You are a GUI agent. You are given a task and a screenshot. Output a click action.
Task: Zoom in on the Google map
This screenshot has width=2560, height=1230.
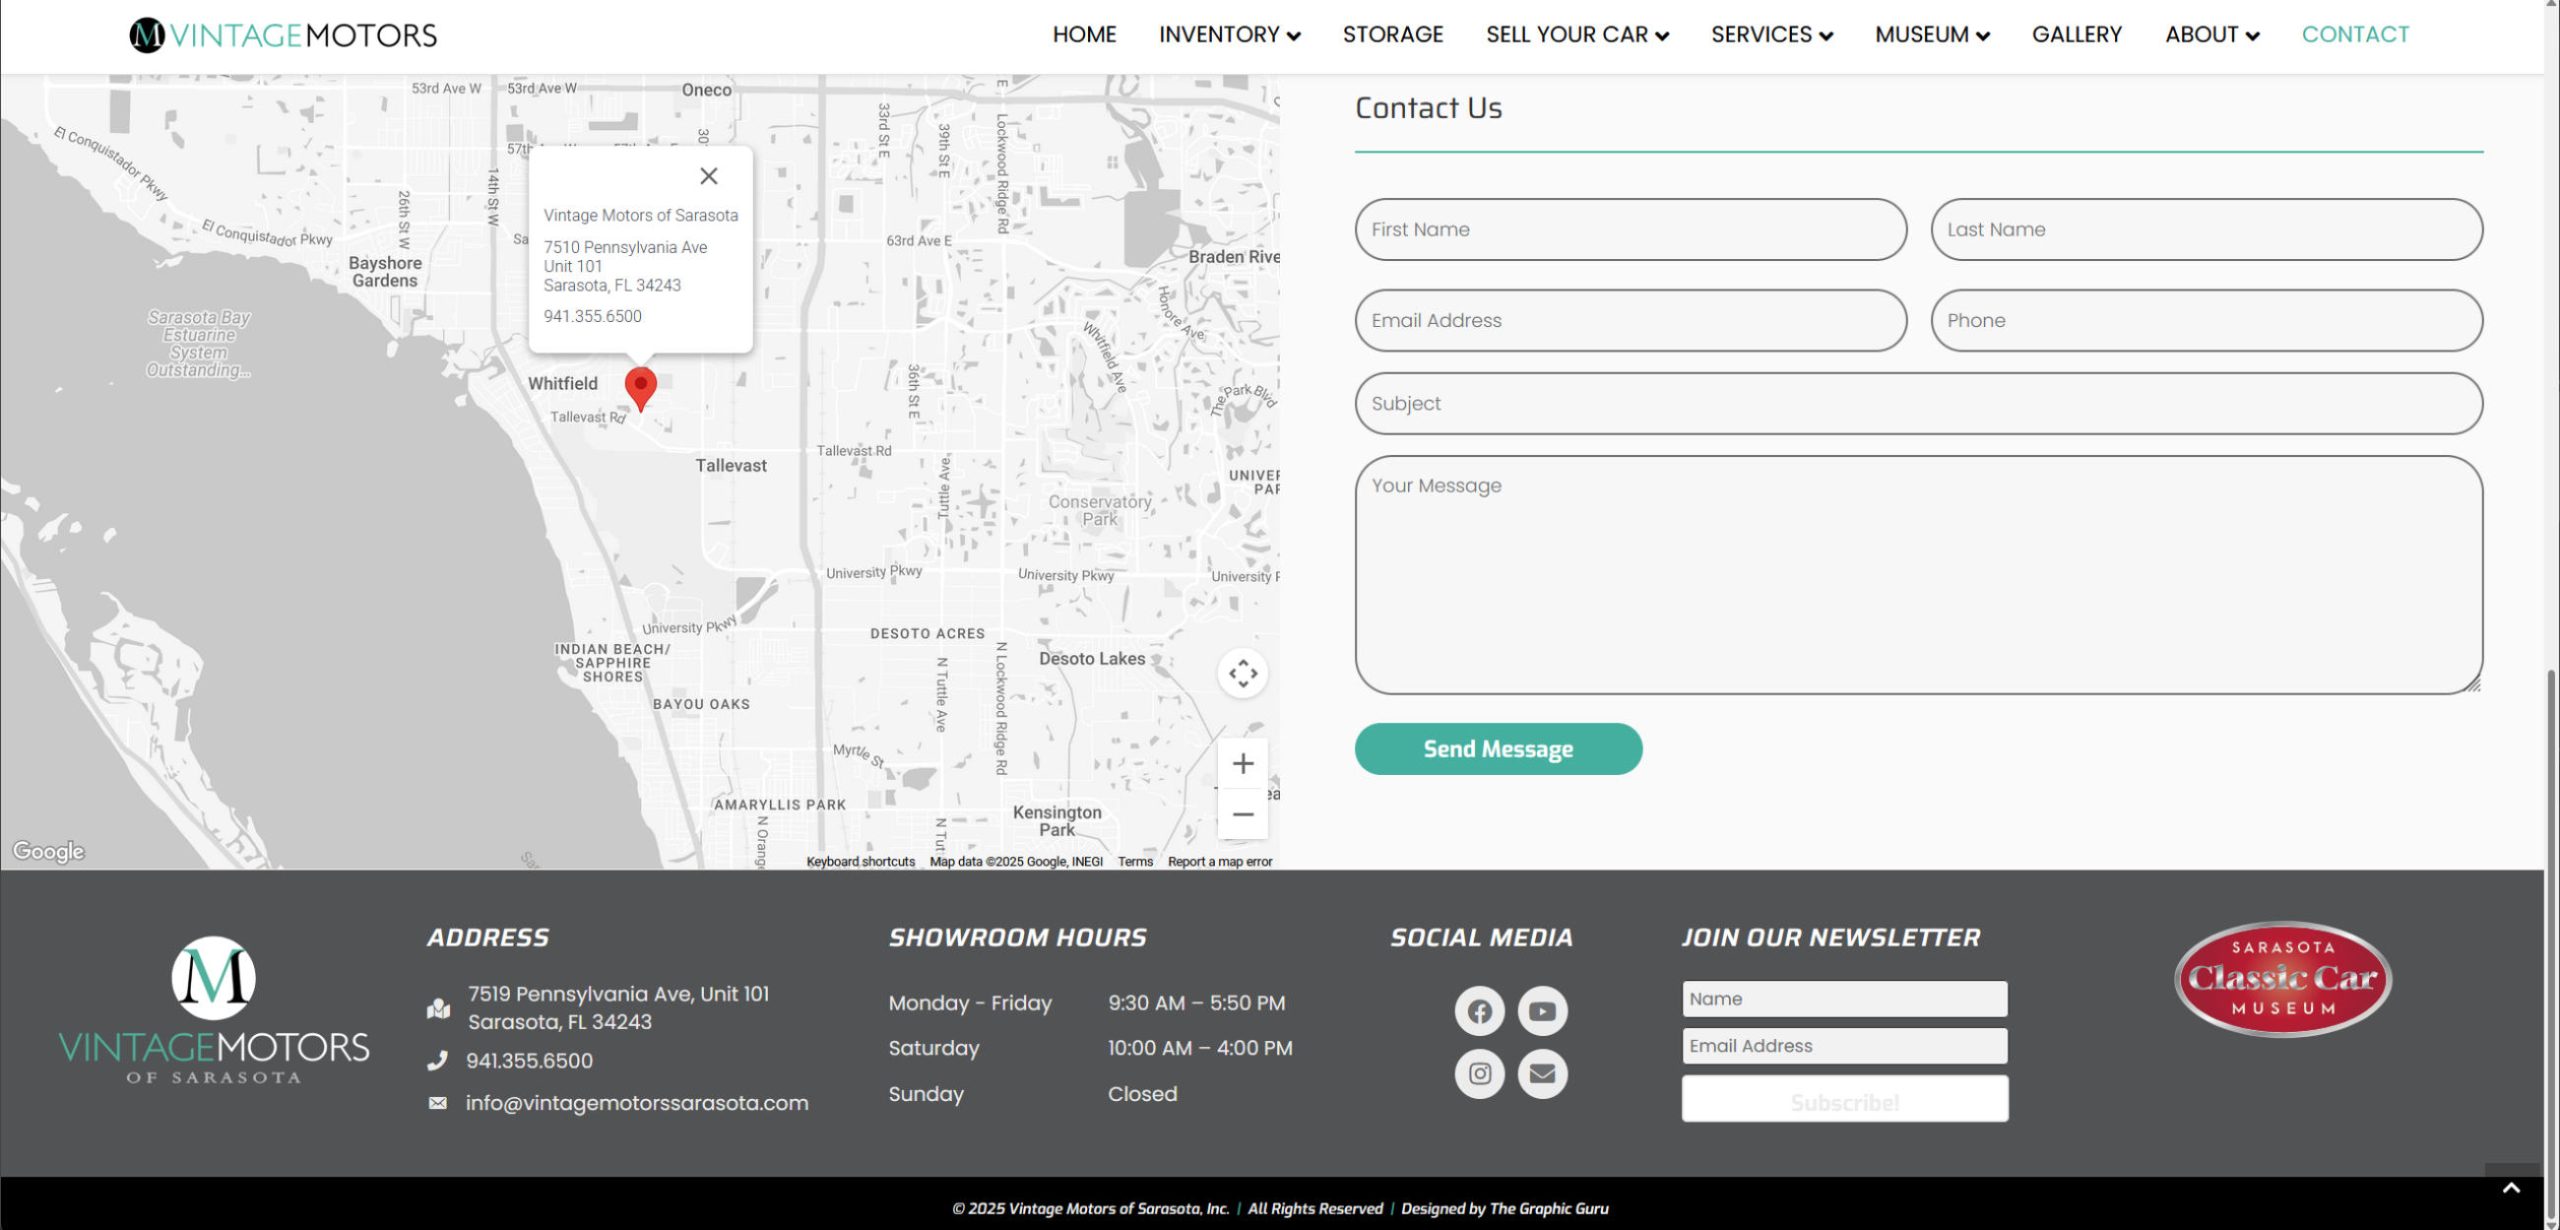click(1243, 764)
